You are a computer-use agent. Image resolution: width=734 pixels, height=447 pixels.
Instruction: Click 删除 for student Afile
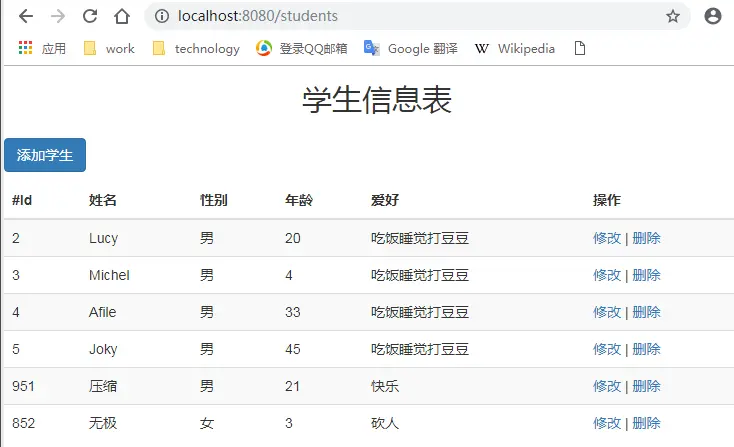pos(646,312)
